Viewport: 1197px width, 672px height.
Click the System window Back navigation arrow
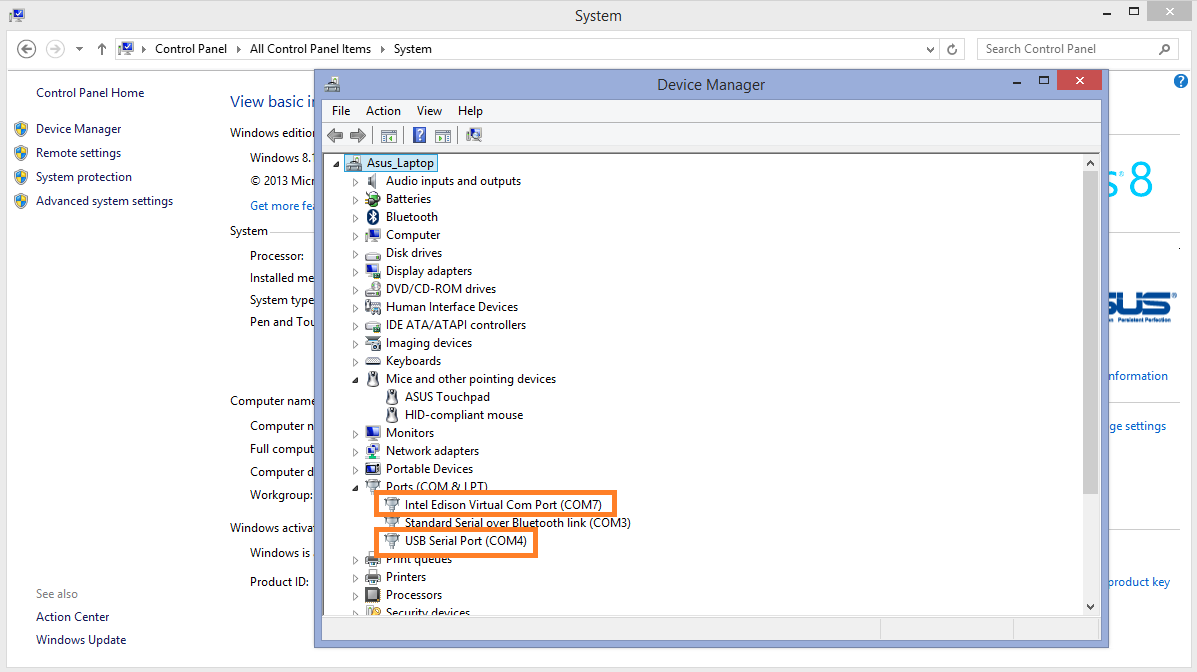(27, 49)
